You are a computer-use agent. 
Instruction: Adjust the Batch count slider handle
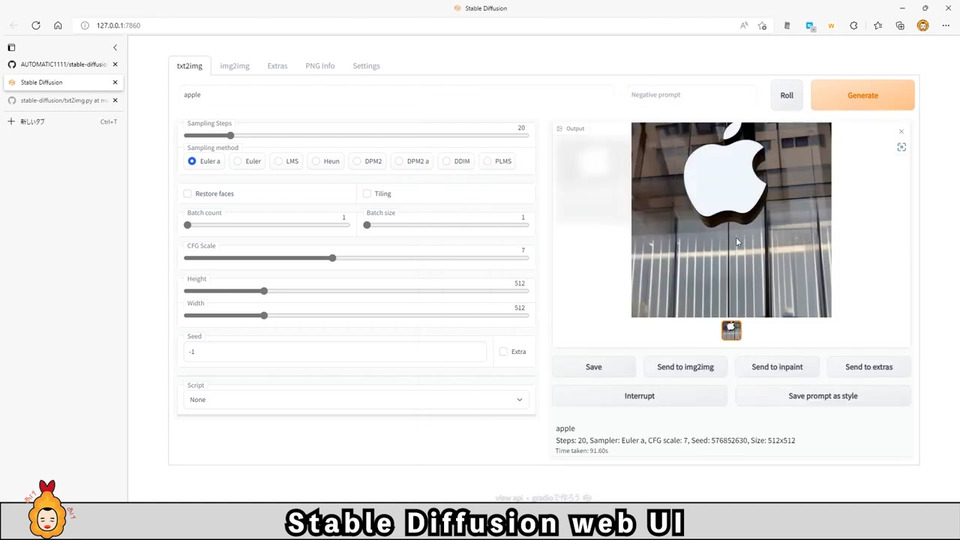click(x=188, y=225)
